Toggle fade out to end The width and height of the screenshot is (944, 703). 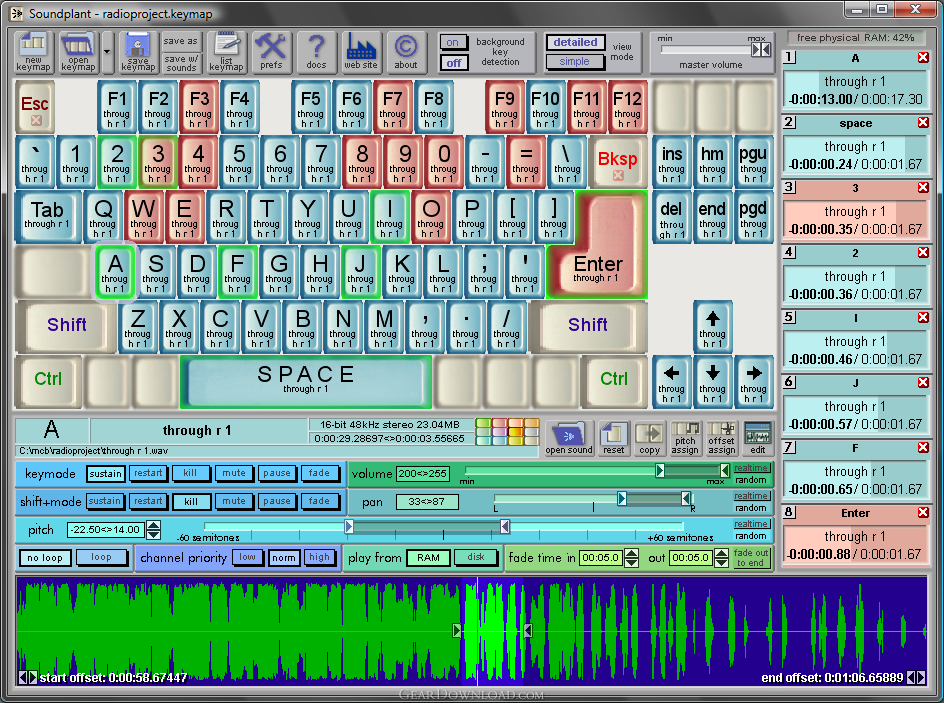[751, 558]
